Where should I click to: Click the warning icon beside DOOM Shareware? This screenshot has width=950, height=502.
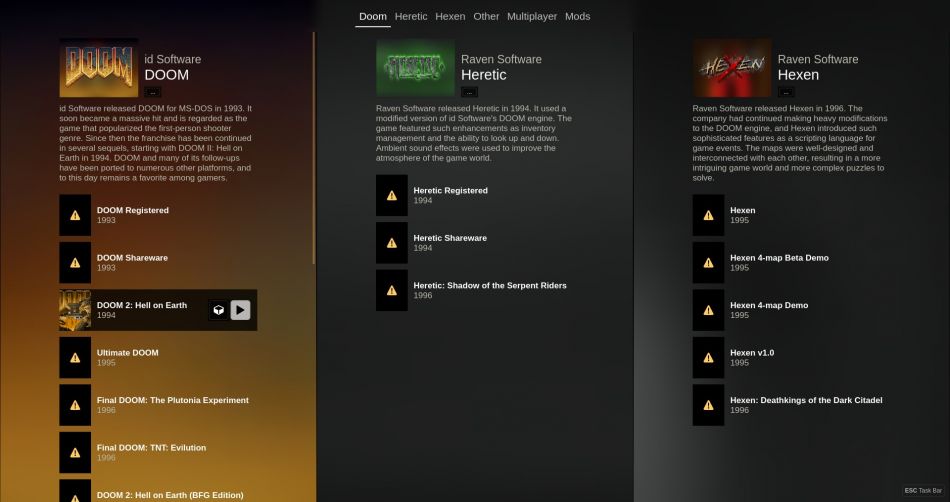[75, 263]
